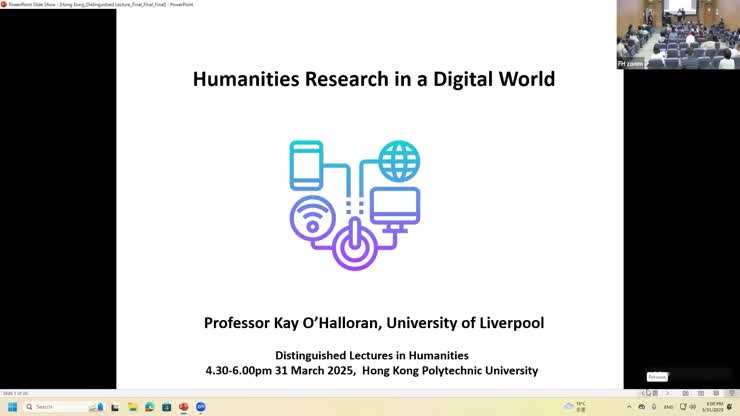Open See all slides grid button
Viewport: 740px width, 416px height.
[x=655, y=393]
